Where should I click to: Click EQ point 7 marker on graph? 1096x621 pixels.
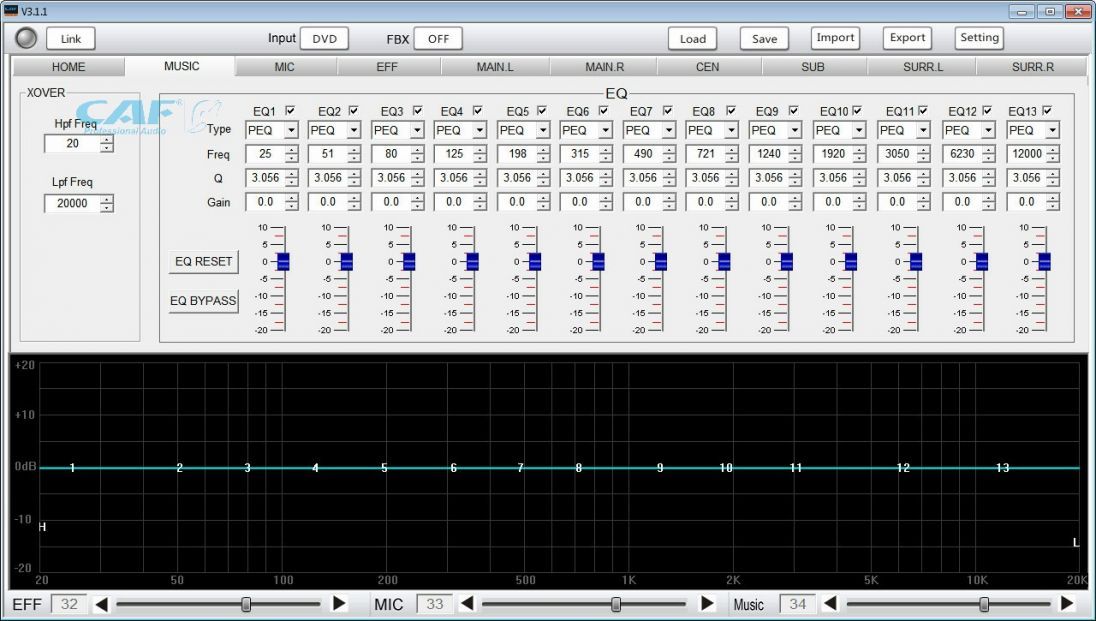tap(520, 468)
